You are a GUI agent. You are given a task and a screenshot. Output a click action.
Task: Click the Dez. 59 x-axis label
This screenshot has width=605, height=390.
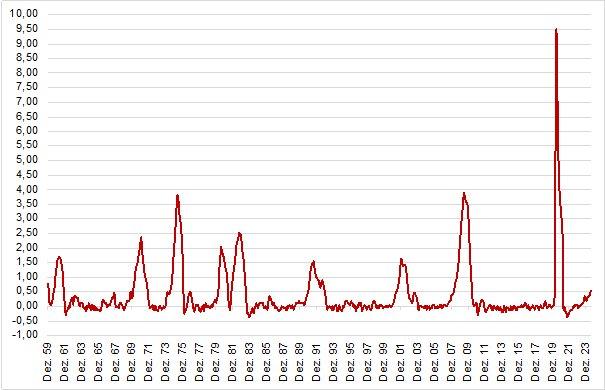click(48, 362)
